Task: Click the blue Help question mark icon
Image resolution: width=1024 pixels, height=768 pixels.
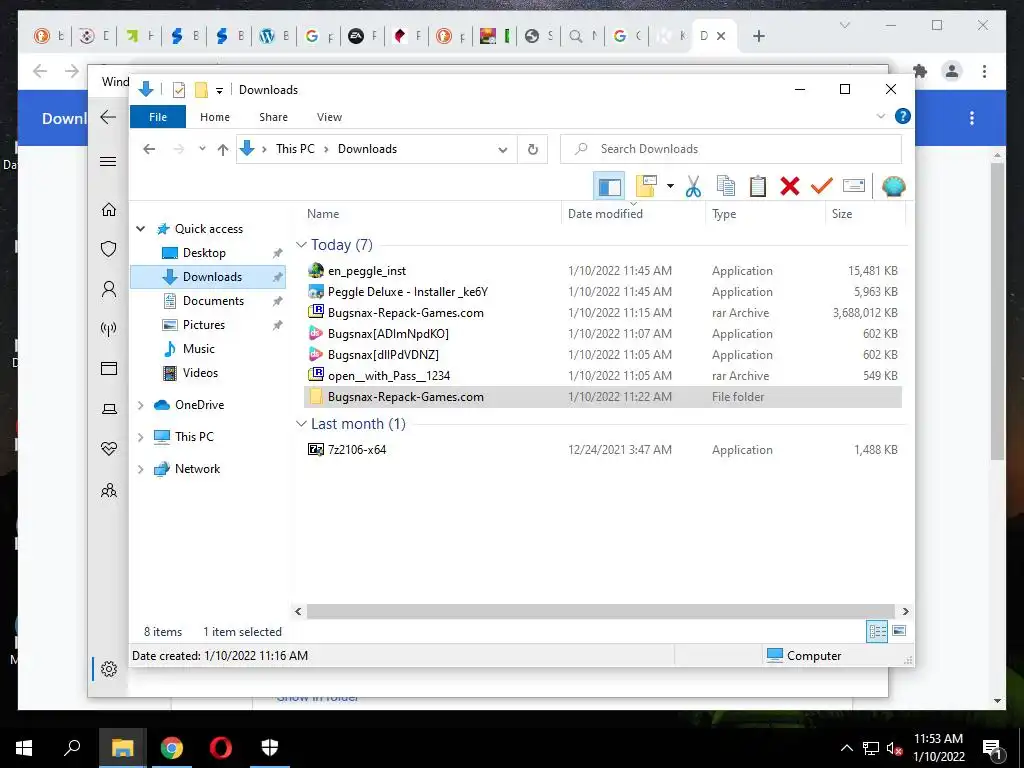Action: click(x=903, y=116)
